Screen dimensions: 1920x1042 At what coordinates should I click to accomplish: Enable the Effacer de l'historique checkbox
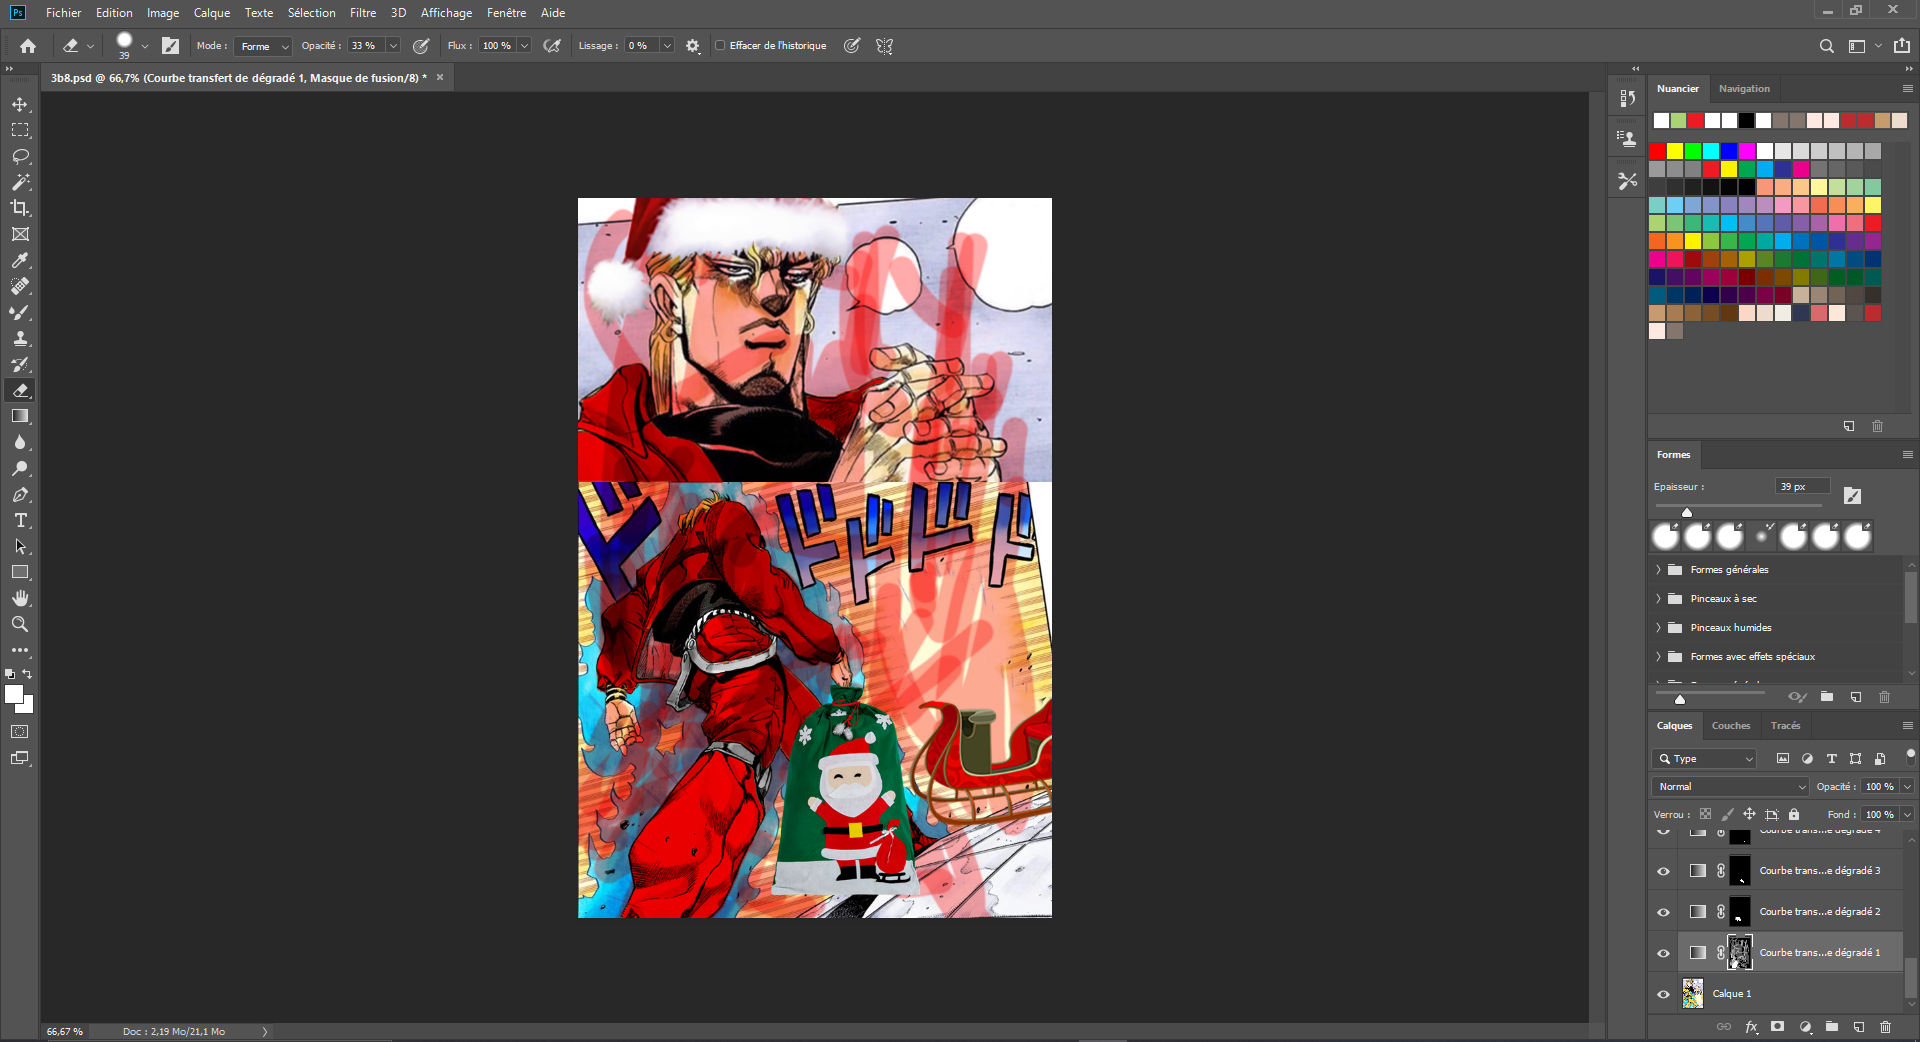720,46
